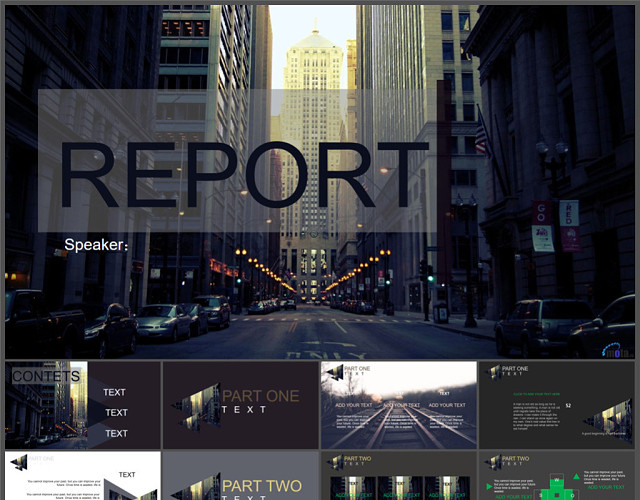Open the main REPORT title slide
Image resolution: width=640 pixels, height=500 pixels.
(x=320, y=182)
